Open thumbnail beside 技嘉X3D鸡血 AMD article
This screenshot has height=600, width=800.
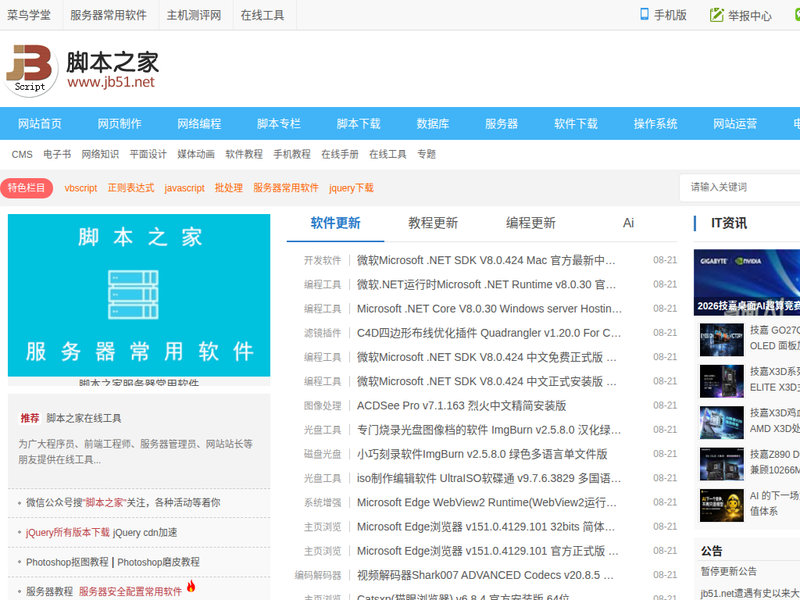(721, 422)
